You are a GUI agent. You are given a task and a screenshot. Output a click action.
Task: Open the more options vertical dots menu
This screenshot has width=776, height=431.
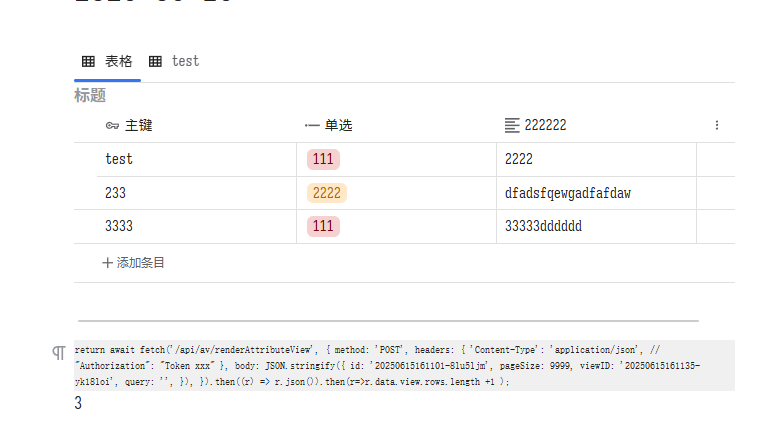click(716, 125)
